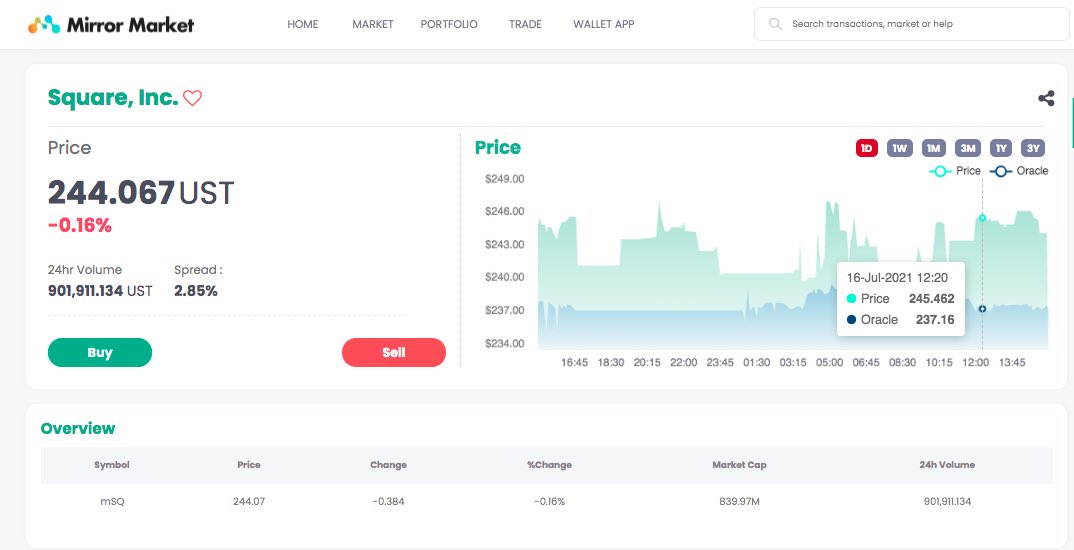Go to the PORTFOLIO page
This screenshot has width=1074, height=550.
tap(449, 24)
